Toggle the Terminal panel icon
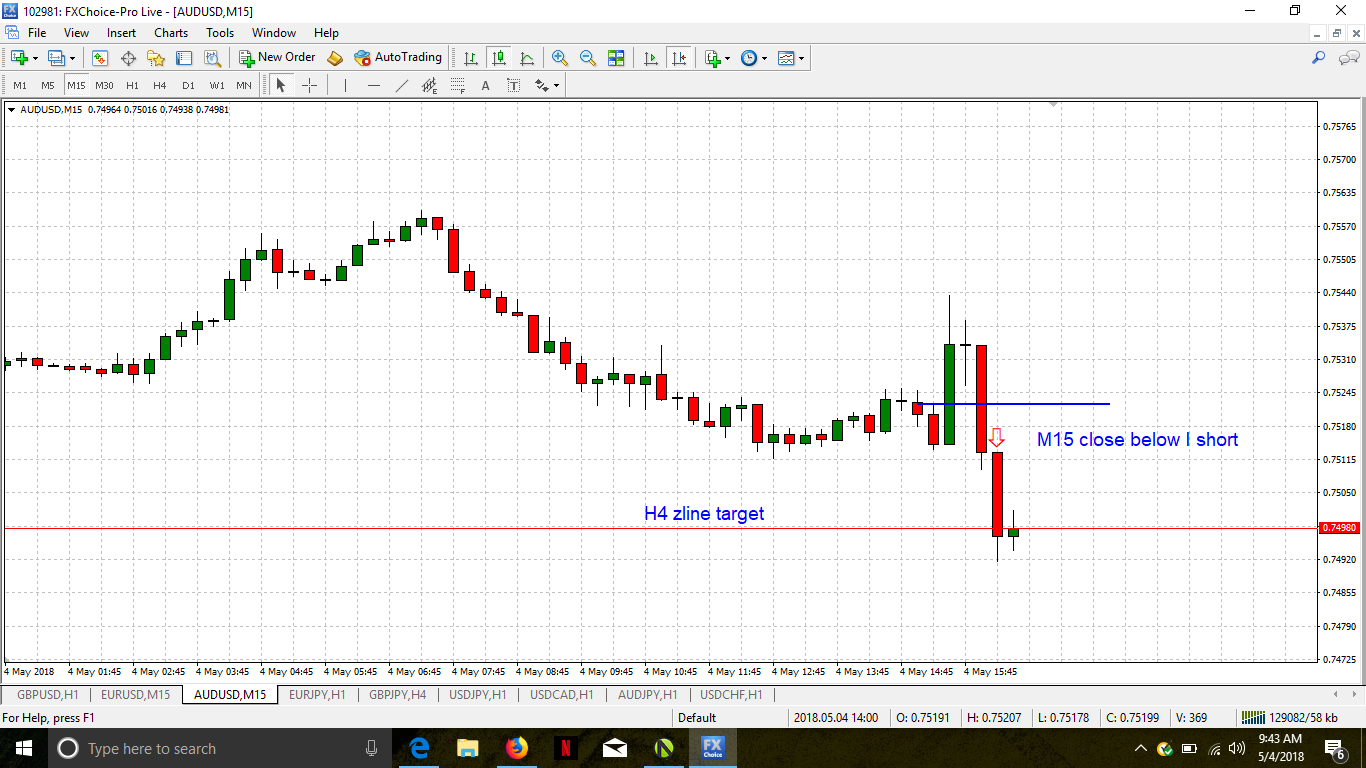 [184, 58]
